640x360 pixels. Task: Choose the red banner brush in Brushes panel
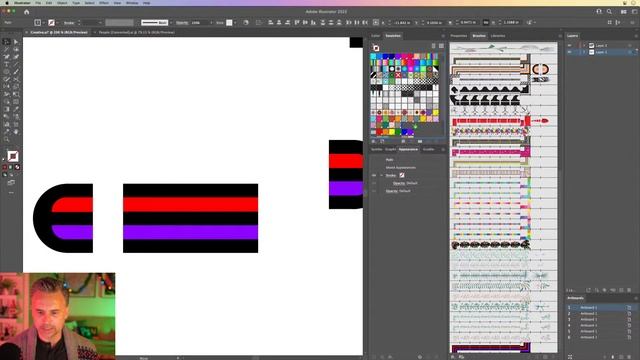[x=500, y=121]
